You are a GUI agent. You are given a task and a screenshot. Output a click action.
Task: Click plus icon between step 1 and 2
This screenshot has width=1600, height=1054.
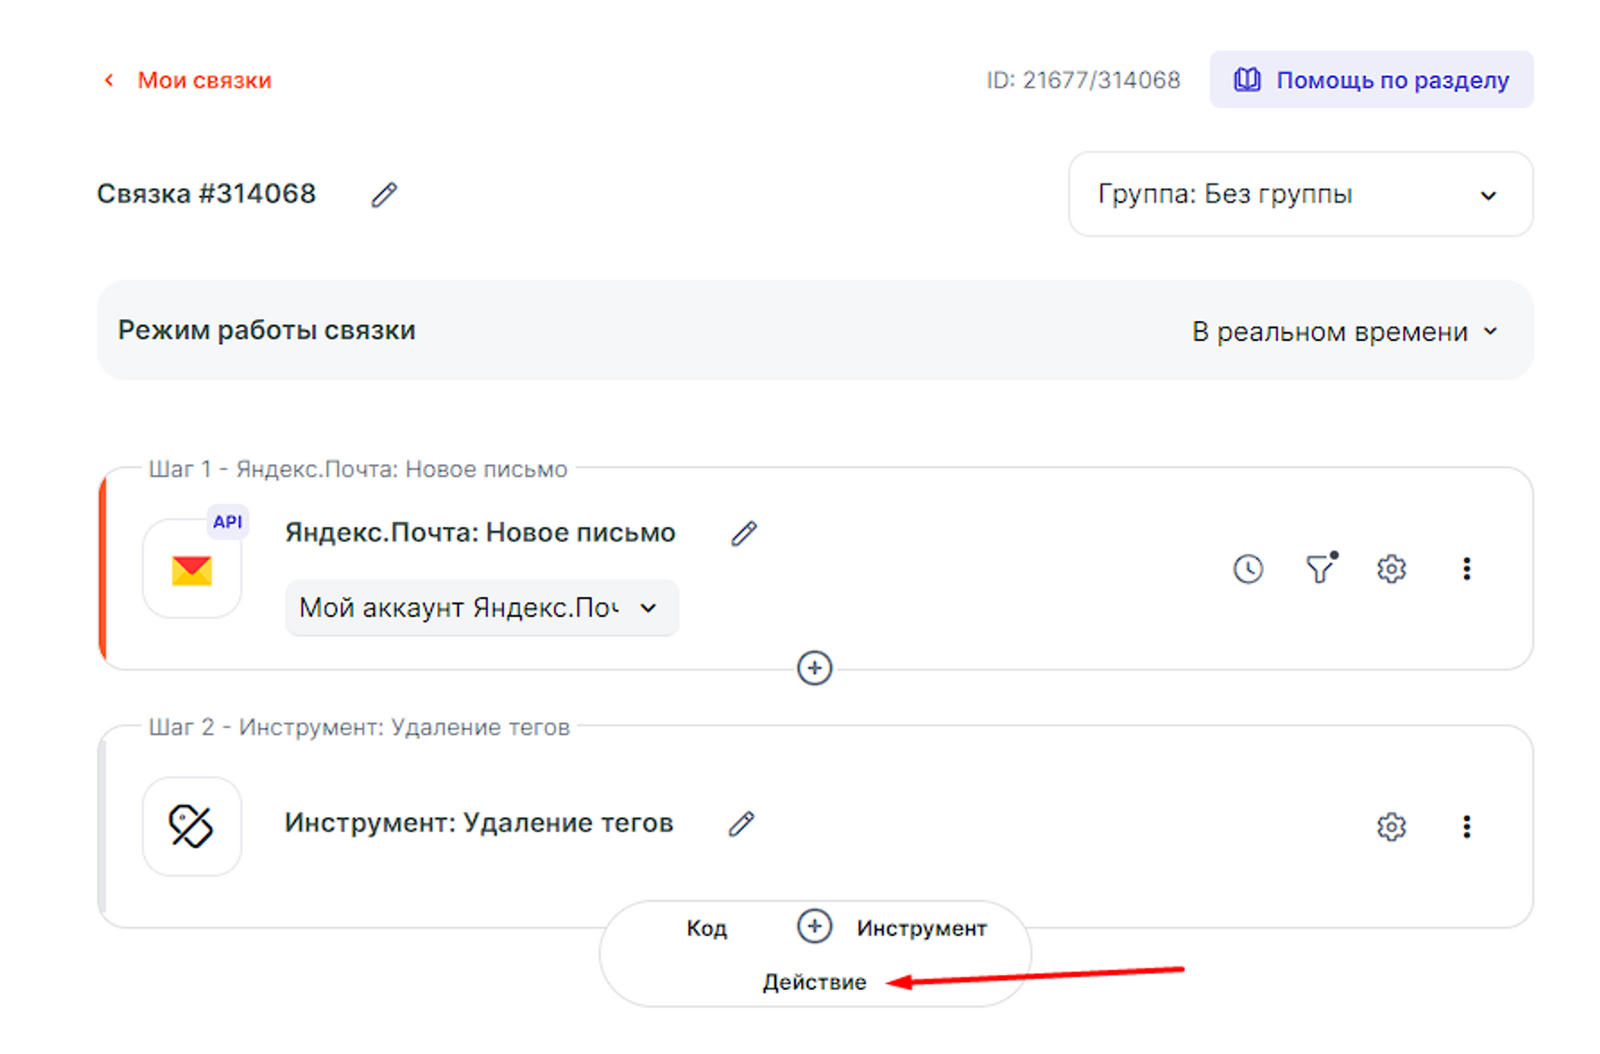[x=814, y=668]
